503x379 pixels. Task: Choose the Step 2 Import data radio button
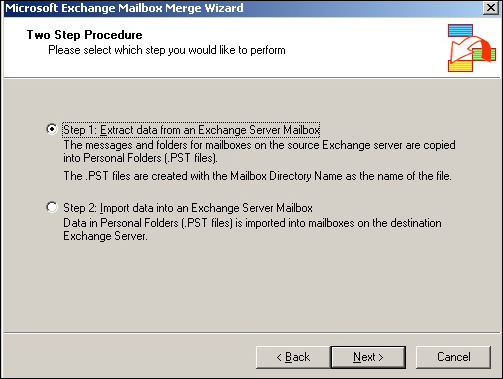click(x=52, y=207)
